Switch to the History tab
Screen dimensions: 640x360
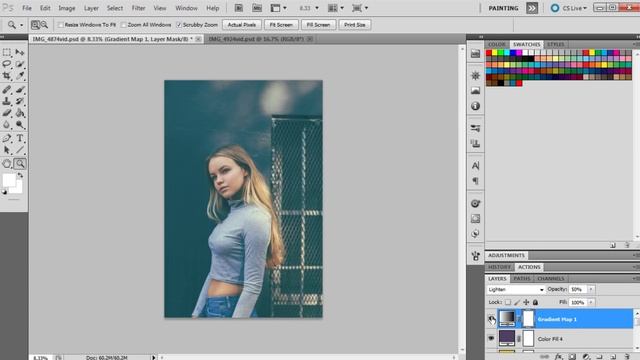click(x=500, y=267)
